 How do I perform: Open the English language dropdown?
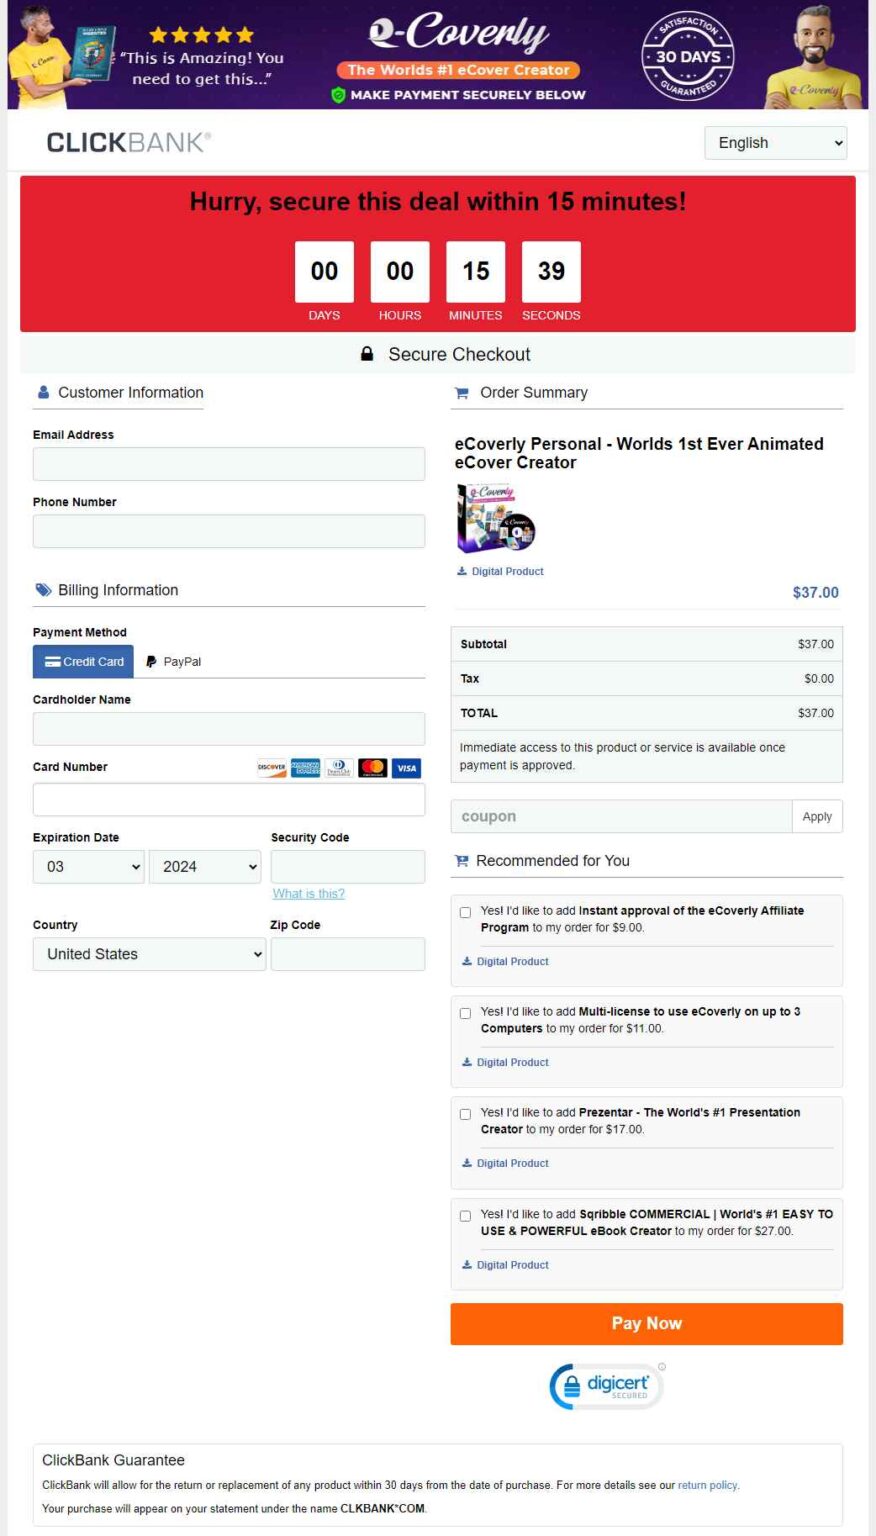coord(776,143)
